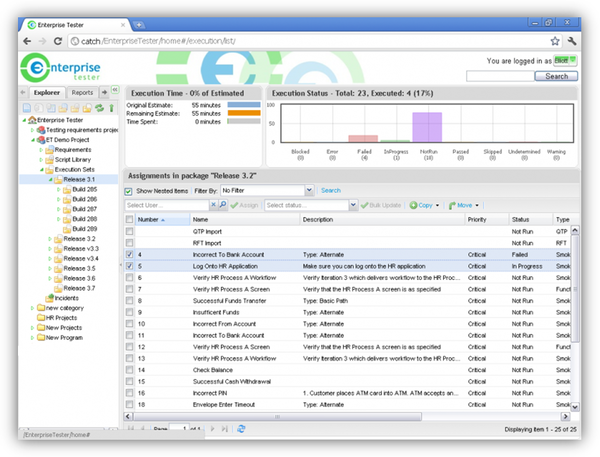Click the Enterprise Tester logo

click(x=60, y=68)
